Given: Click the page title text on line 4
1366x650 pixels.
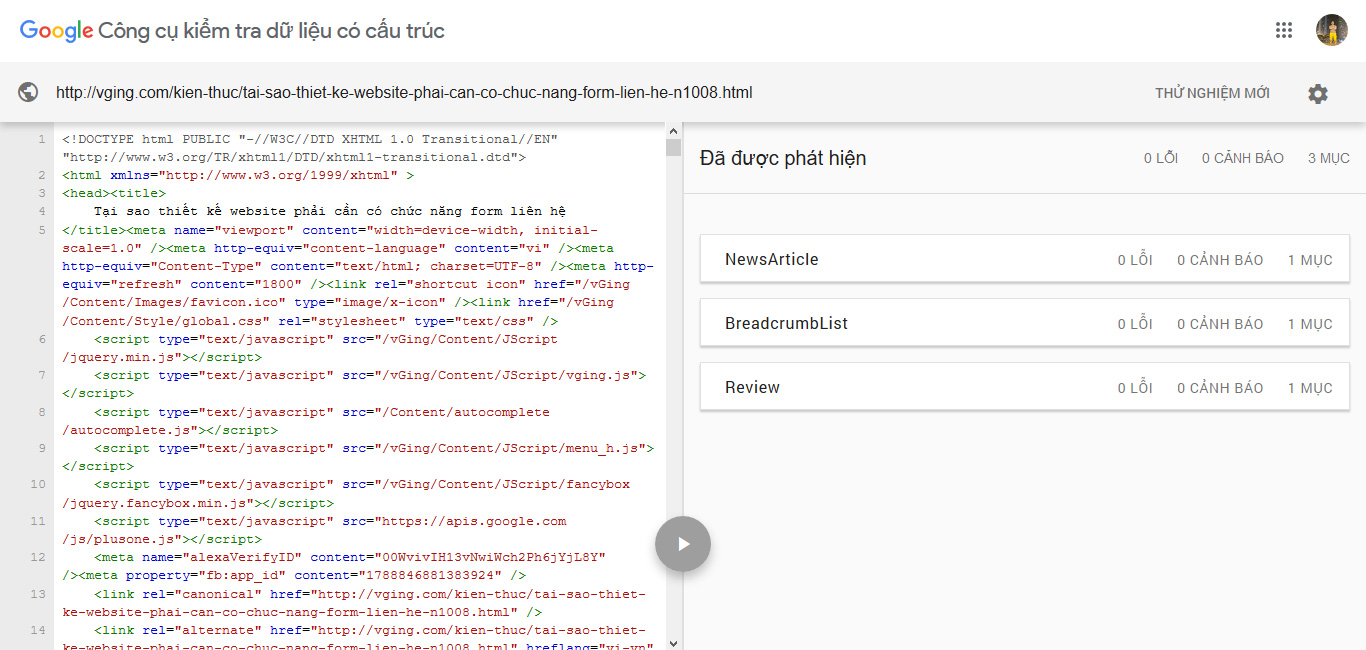Looking at the screenshot, I should [330, 211].
